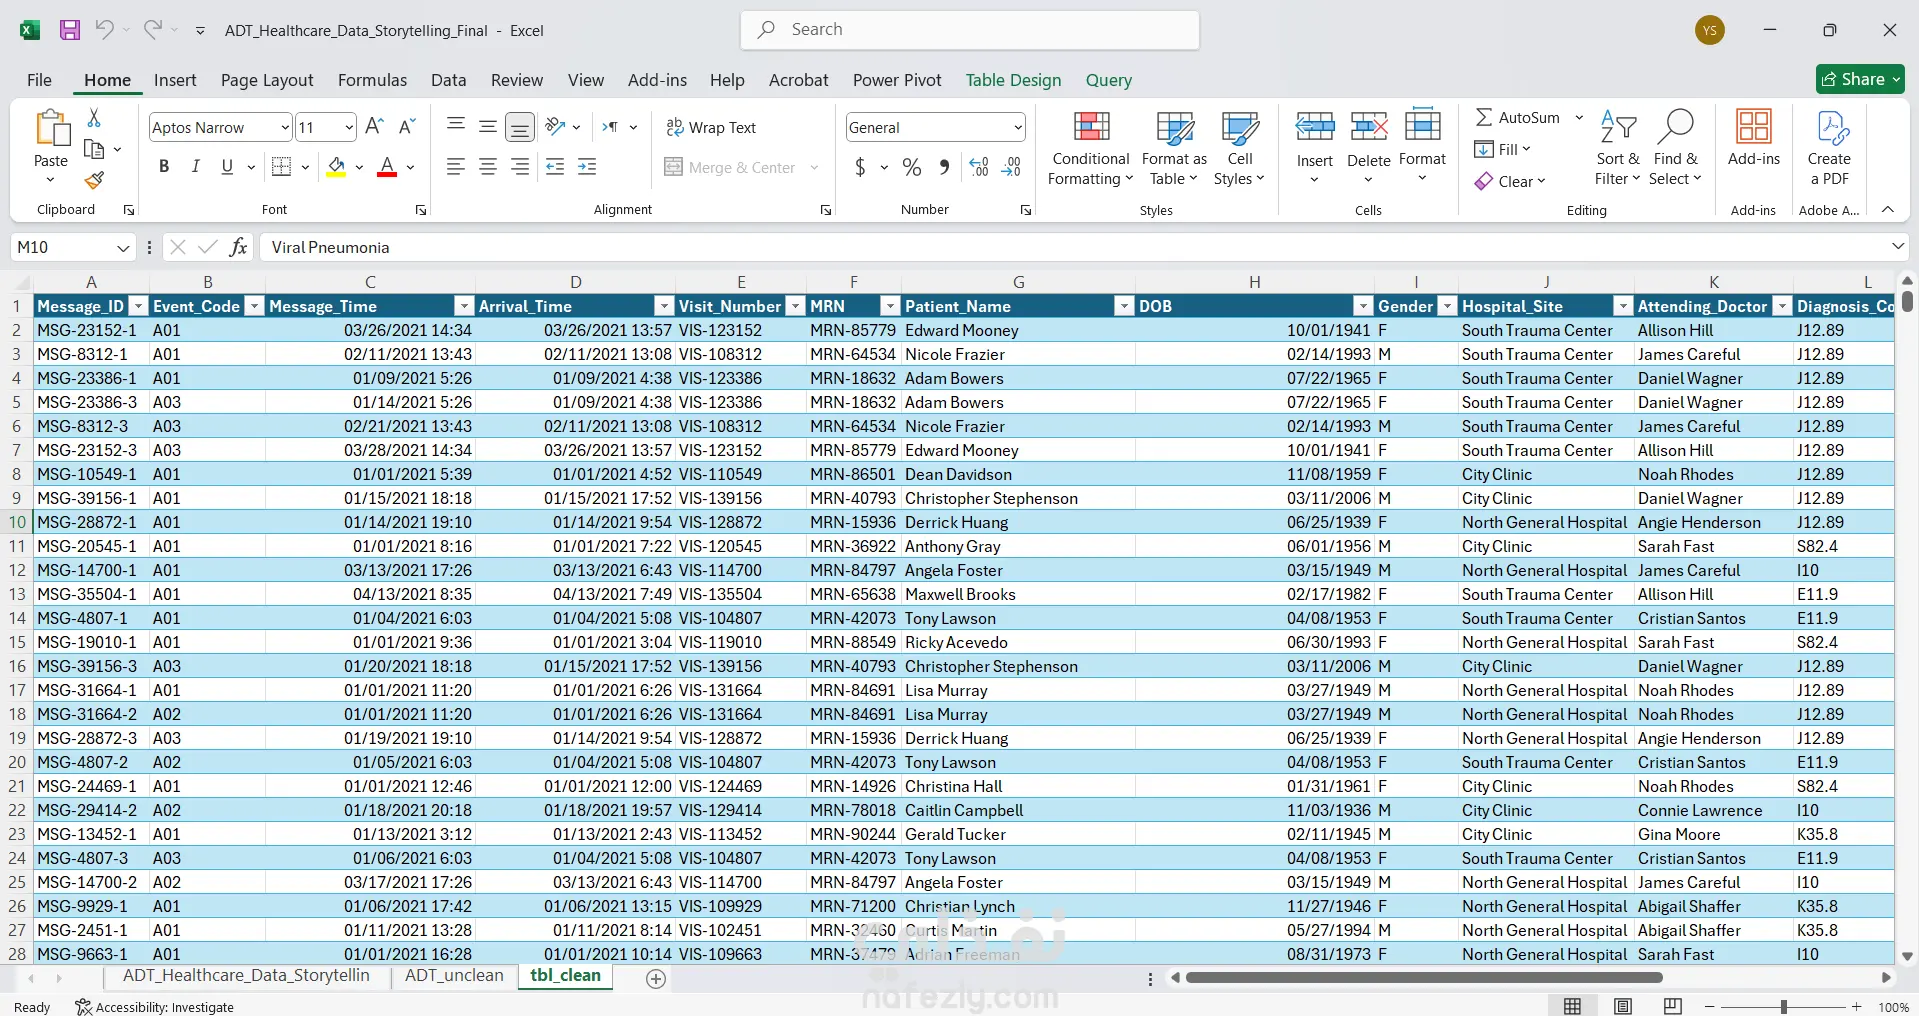Click the Save icon in title bar
The width and height of the screenshot is (1919, 1016).
[70, 30]
